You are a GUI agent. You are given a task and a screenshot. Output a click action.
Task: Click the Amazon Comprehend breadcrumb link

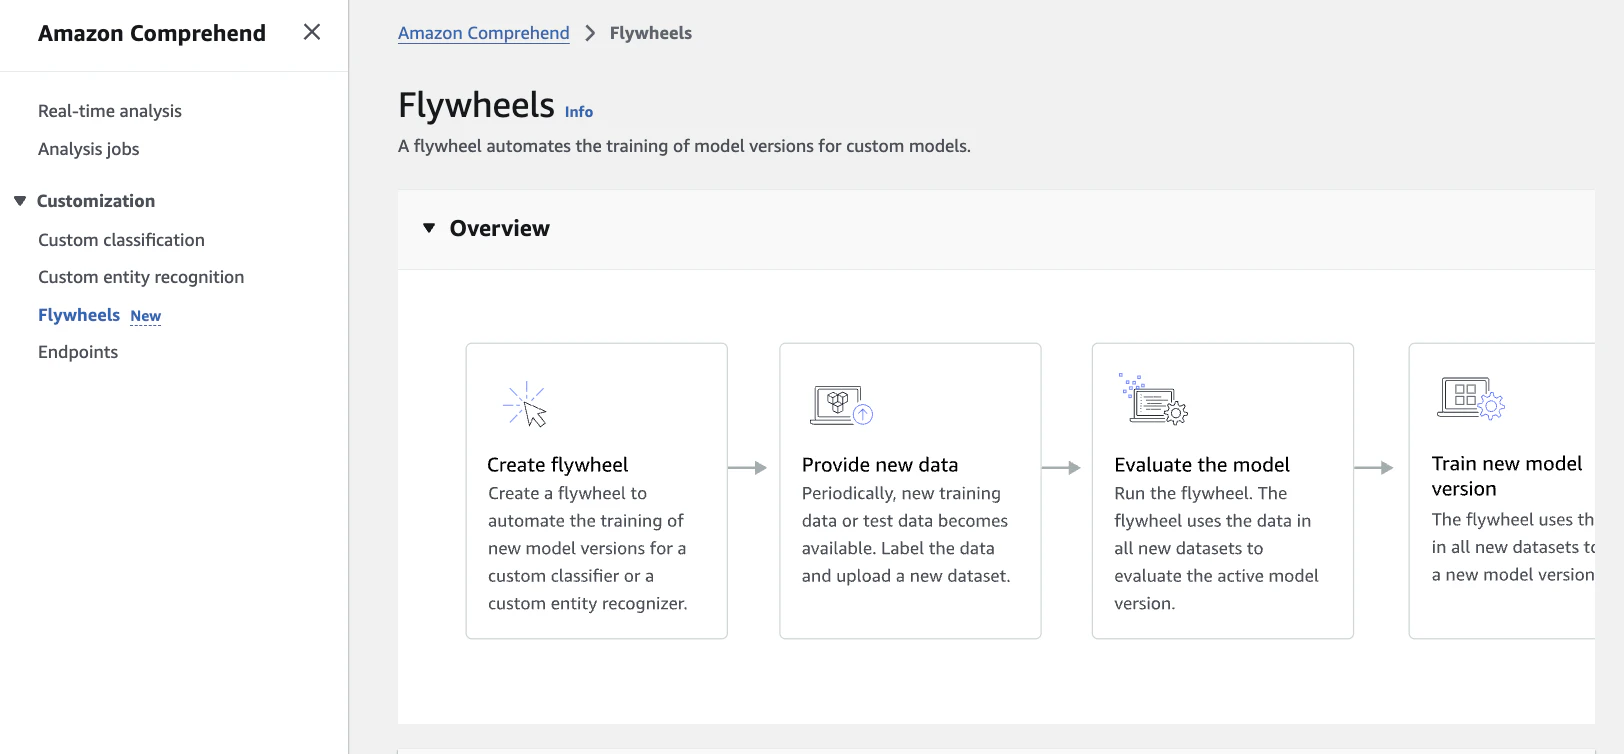(484, 33)
